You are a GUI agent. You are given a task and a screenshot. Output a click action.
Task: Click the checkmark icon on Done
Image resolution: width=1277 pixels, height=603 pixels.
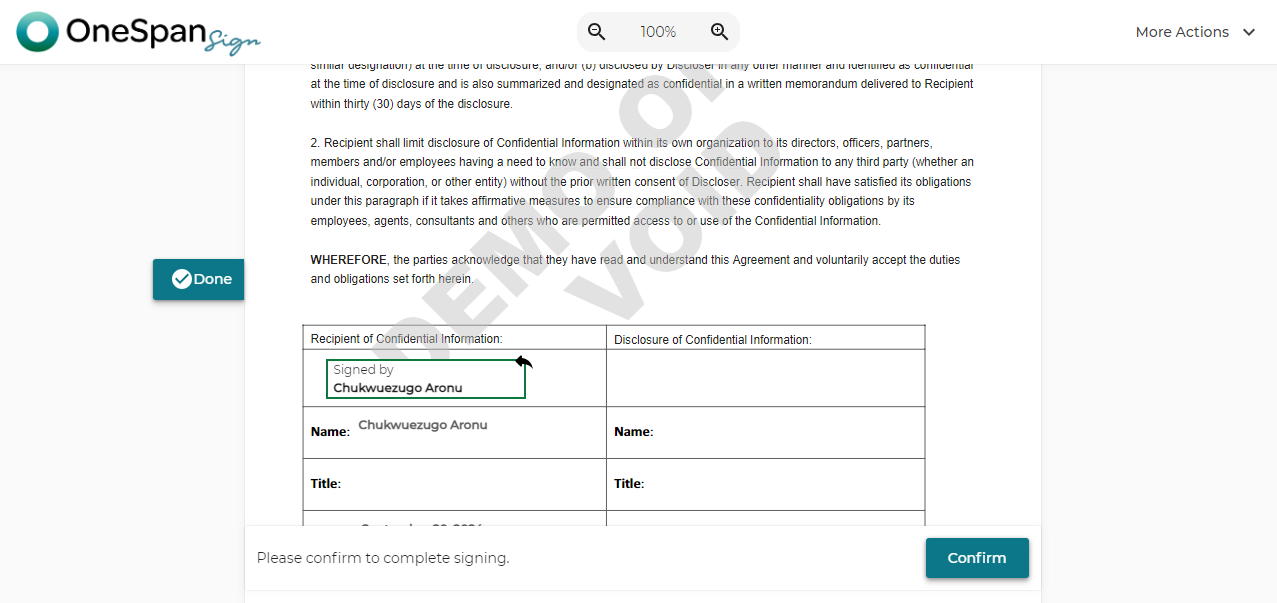point(181,279)
